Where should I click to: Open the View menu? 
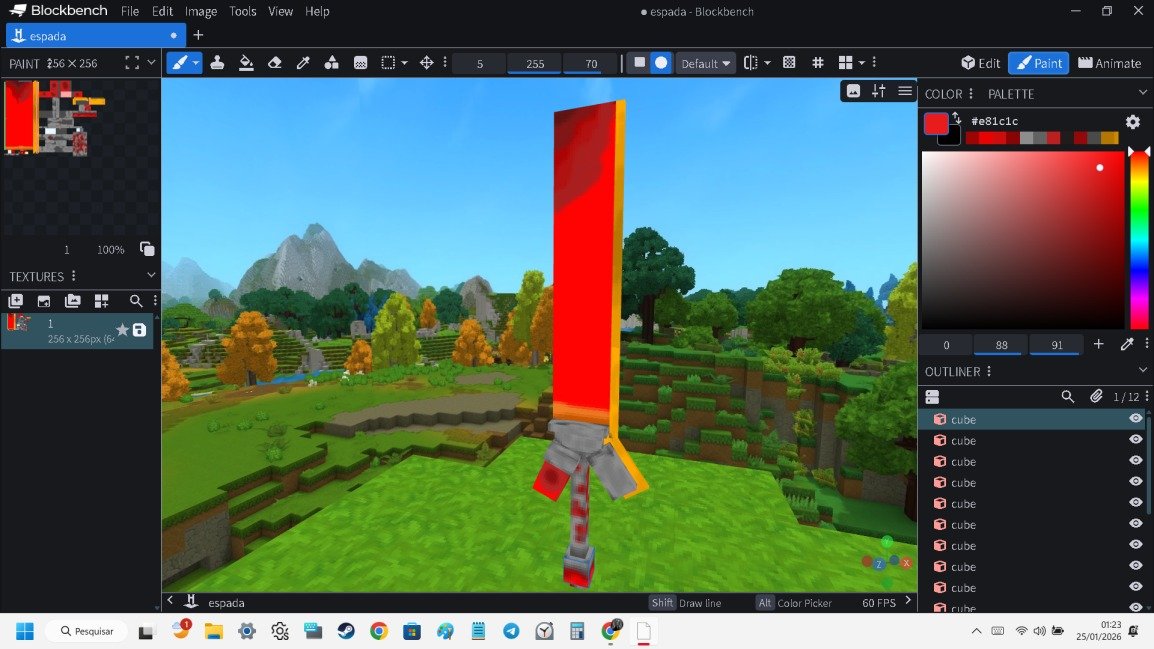click(280, 11)
